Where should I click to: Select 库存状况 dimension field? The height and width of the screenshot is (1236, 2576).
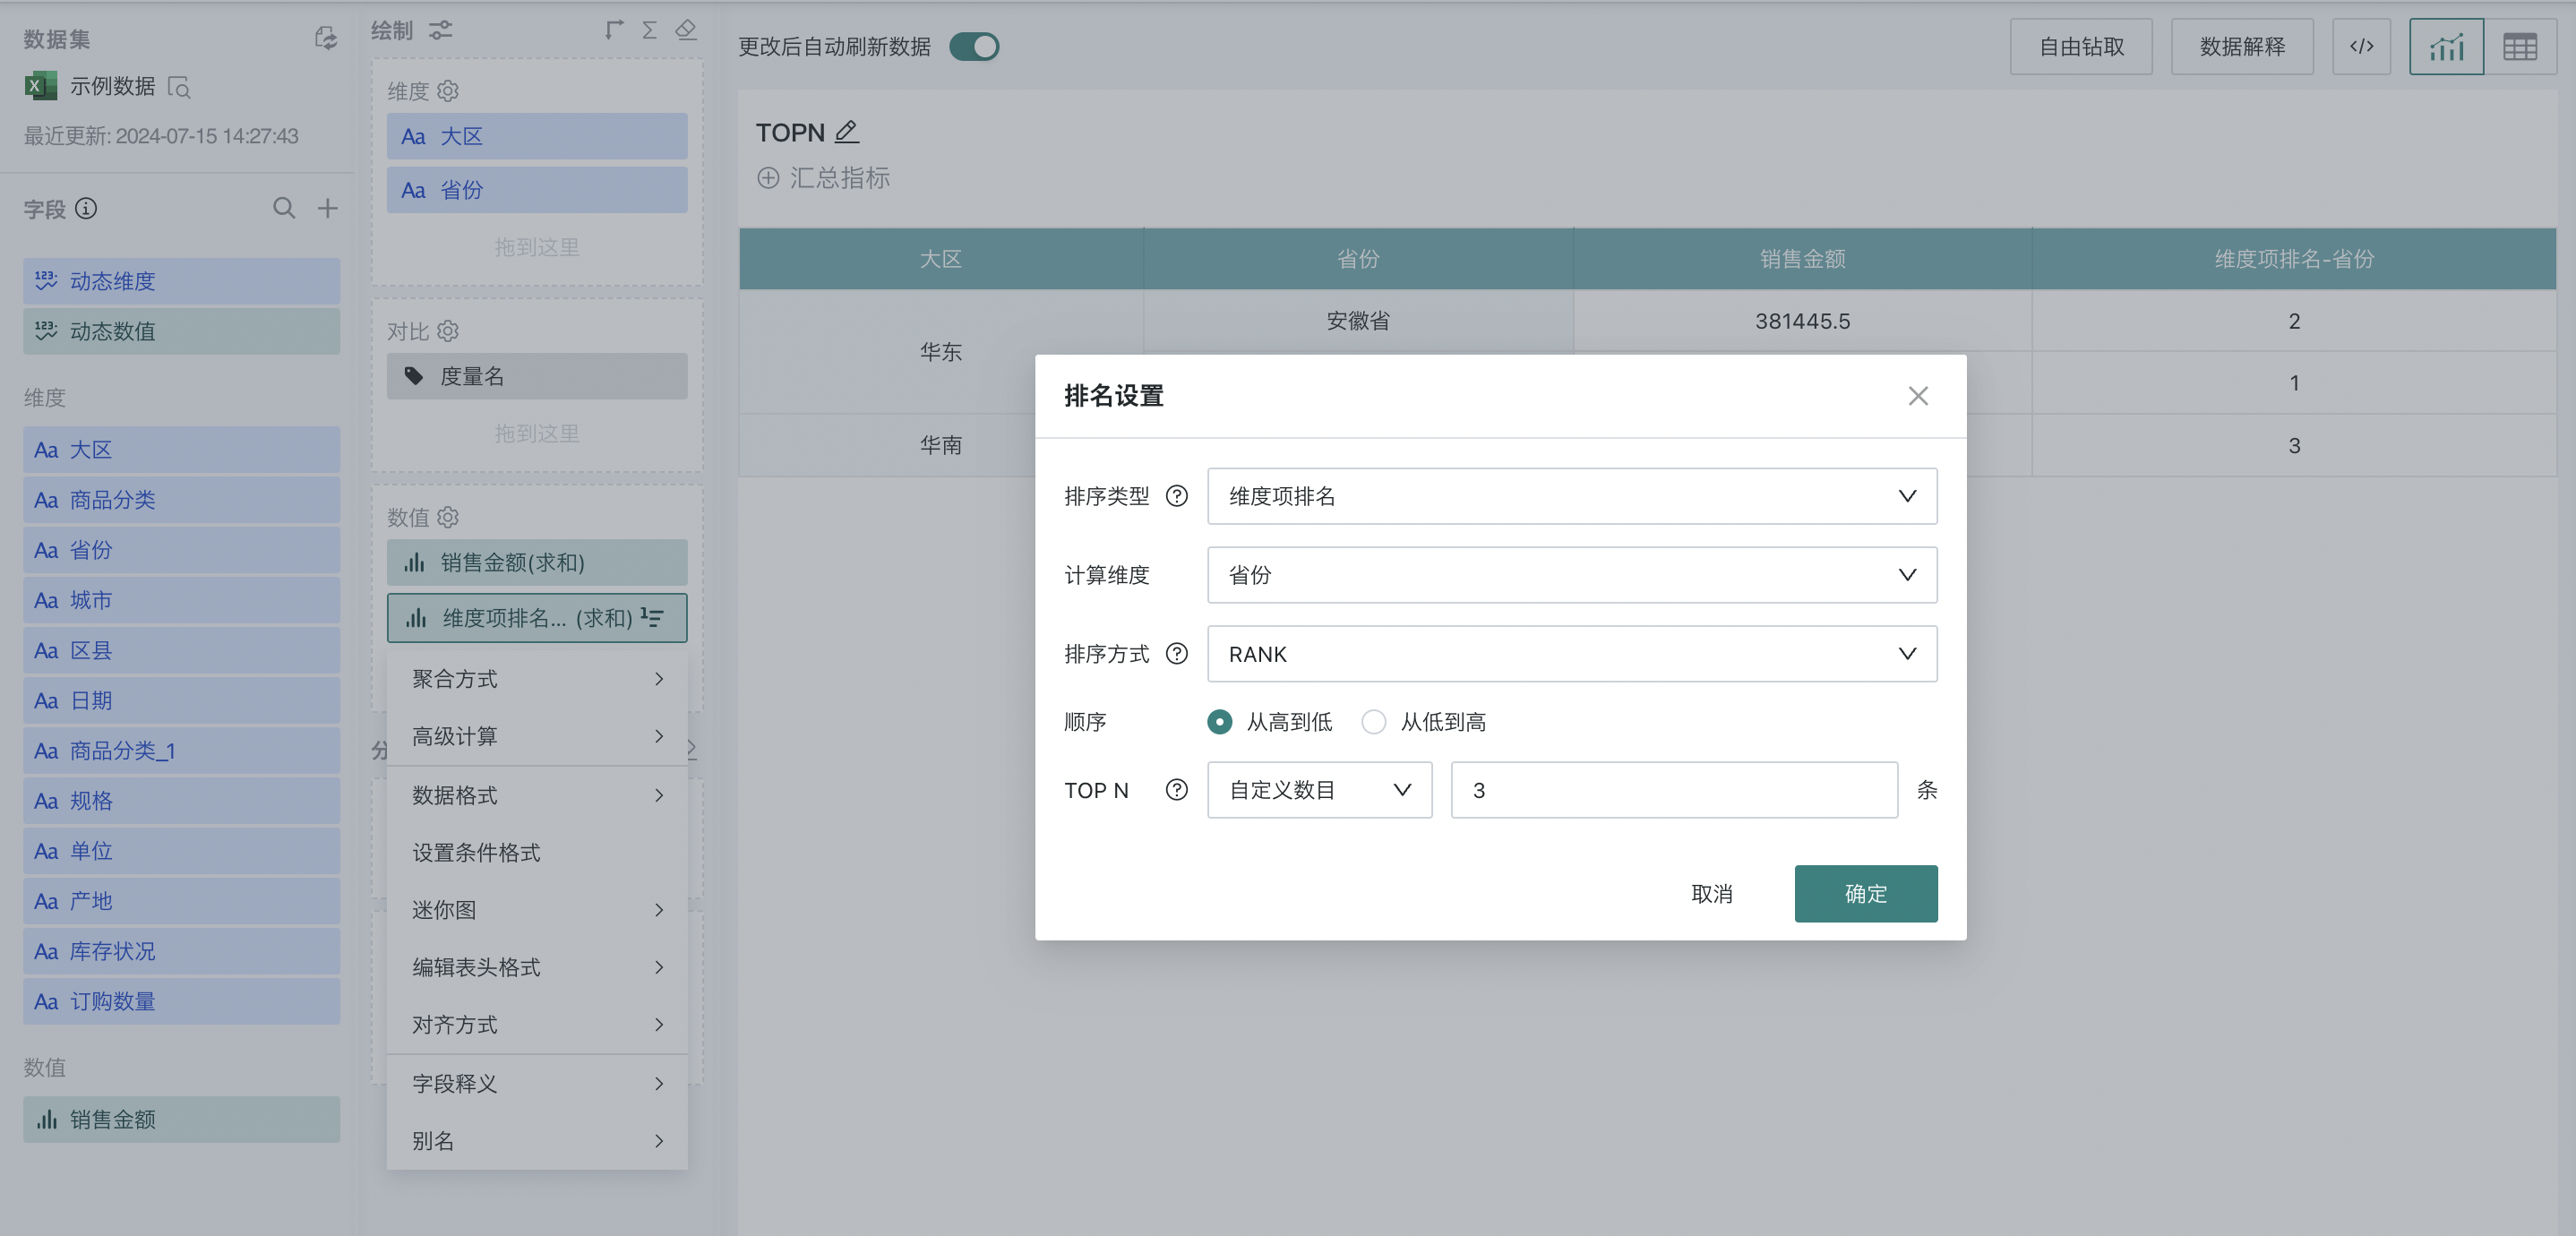(181, 951)
